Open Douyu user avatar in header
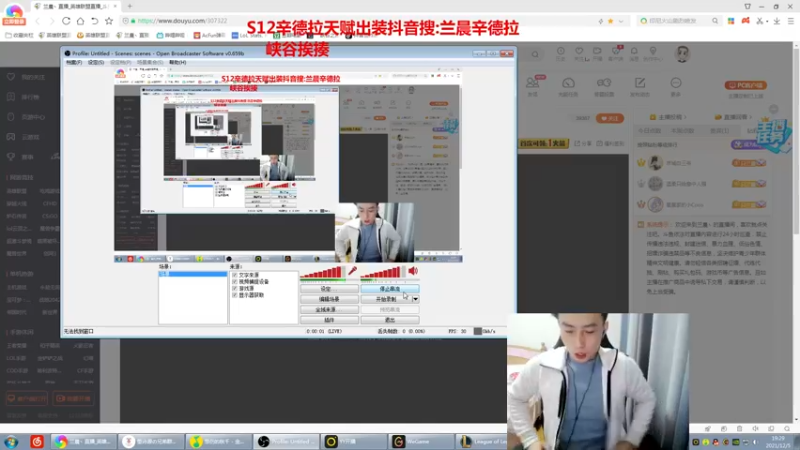Screen dimensions: 800x450 click(682, 53)
